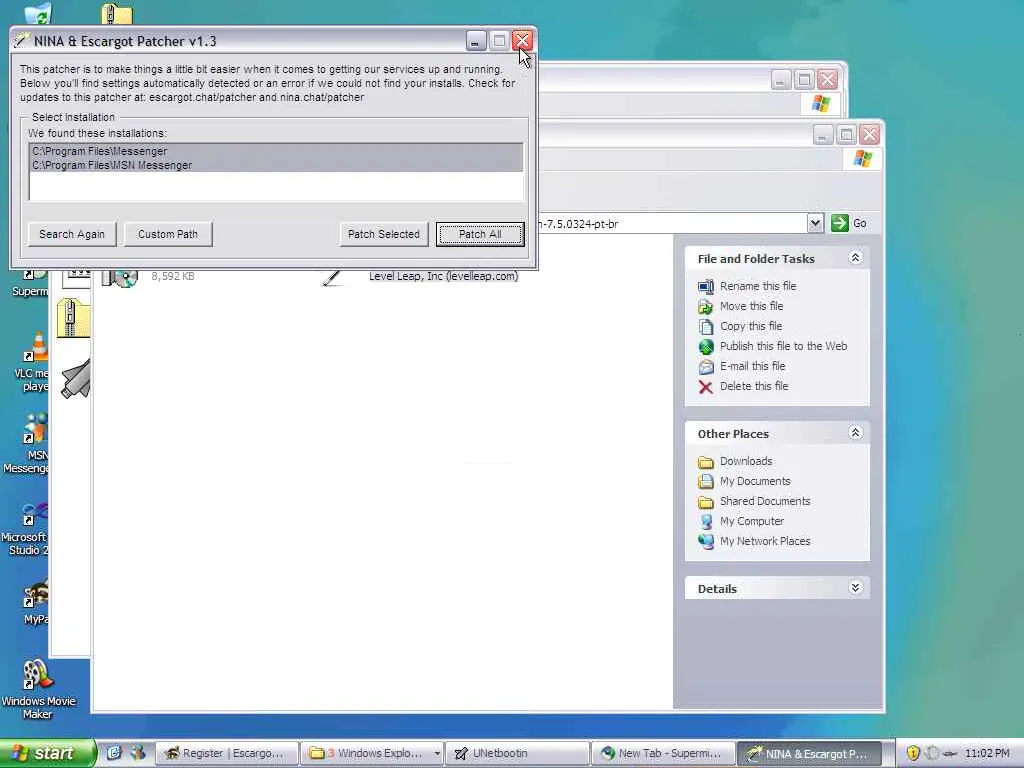Click the red Delete X icon
This screenshot has width=1024, height=768.
pyautogui.click(x=705, y=387)
